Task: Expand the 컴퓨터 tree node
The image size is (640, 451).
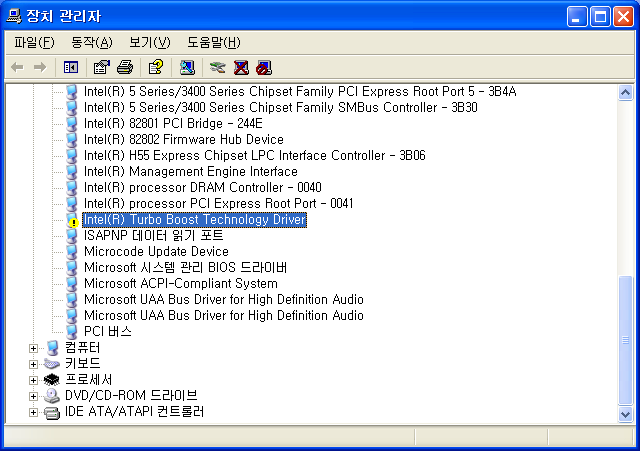Action: coord(33,349)
